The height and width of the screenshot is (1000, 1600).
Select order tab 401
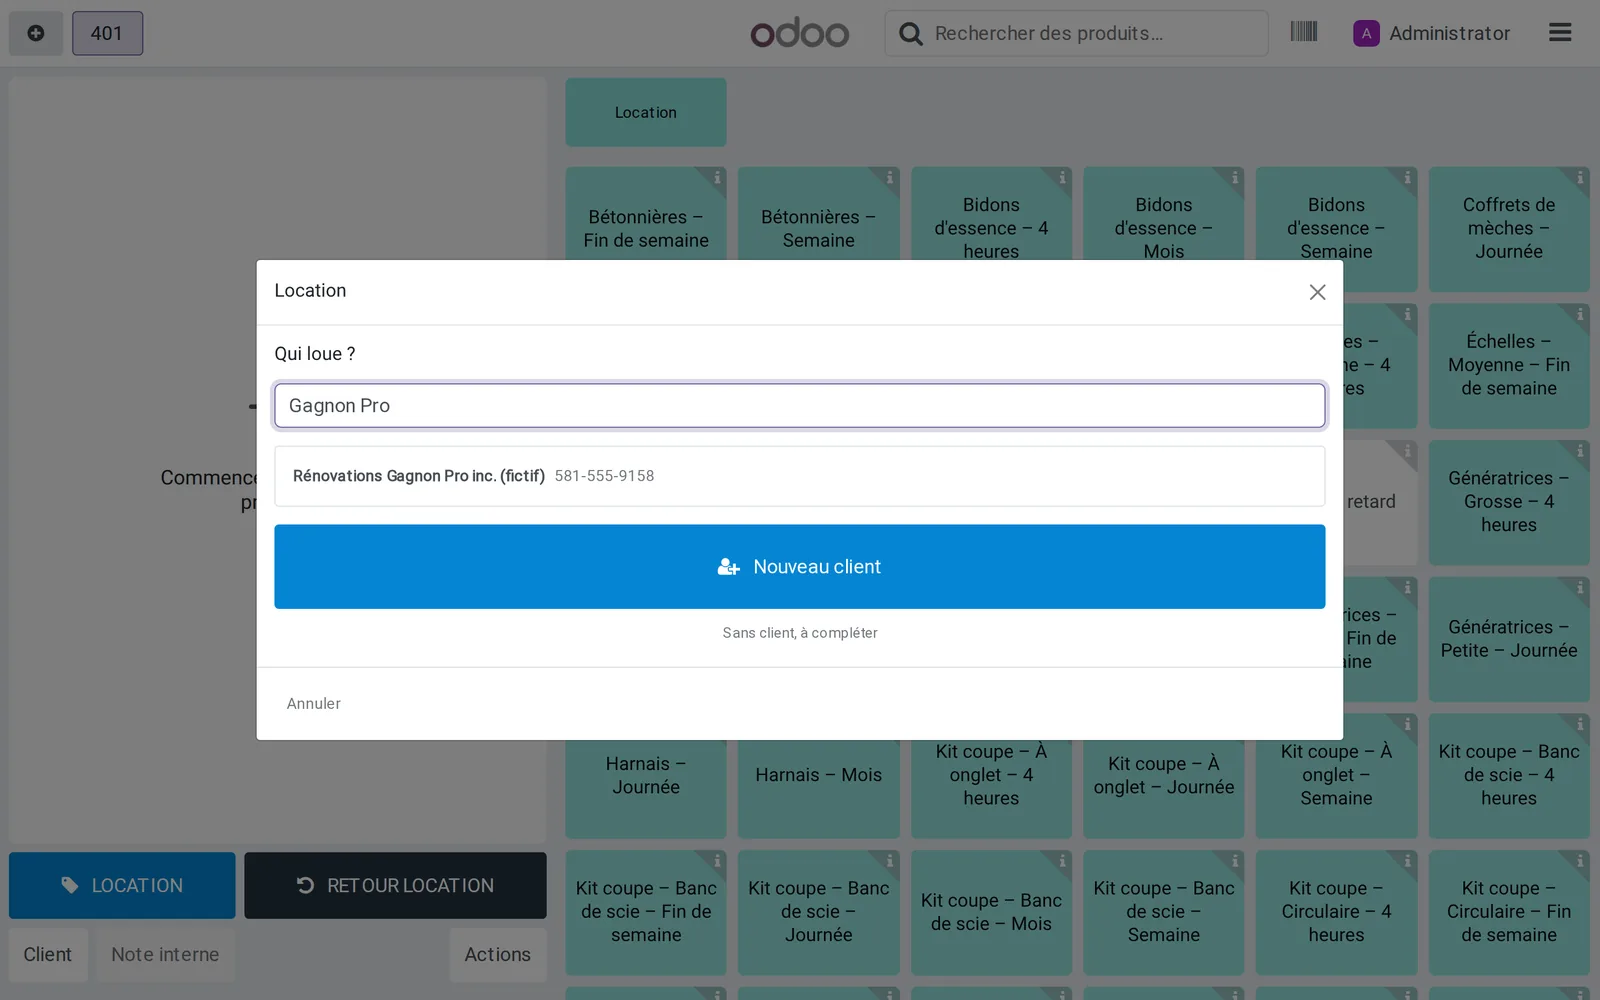[x=107, y=33]
